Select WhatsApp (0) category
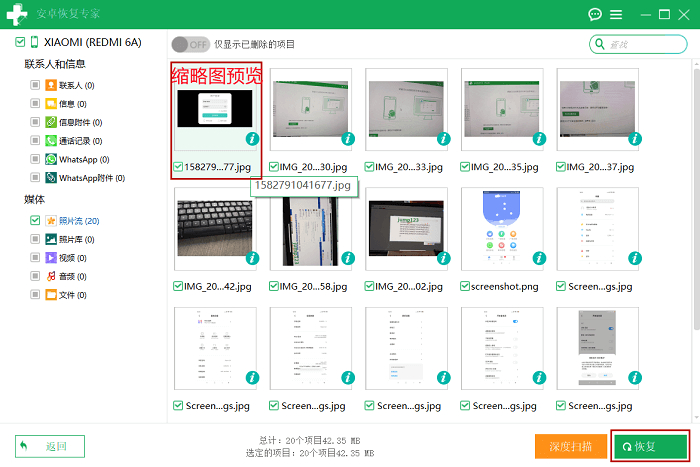Image resolution: width=700 pixels, height=467 pixels. (x=84, y=159)
